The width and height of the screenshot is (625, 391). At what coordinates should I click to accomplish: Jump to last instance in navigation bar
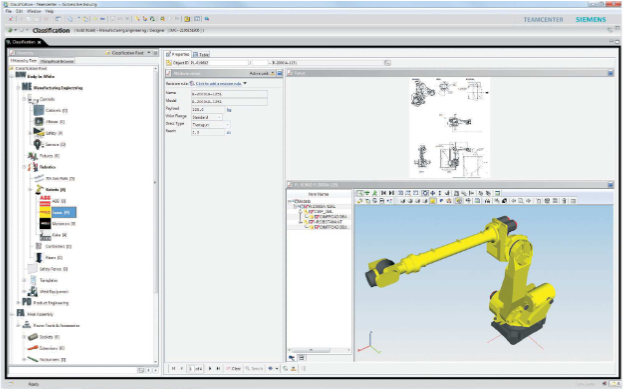(x=218, y=369)
